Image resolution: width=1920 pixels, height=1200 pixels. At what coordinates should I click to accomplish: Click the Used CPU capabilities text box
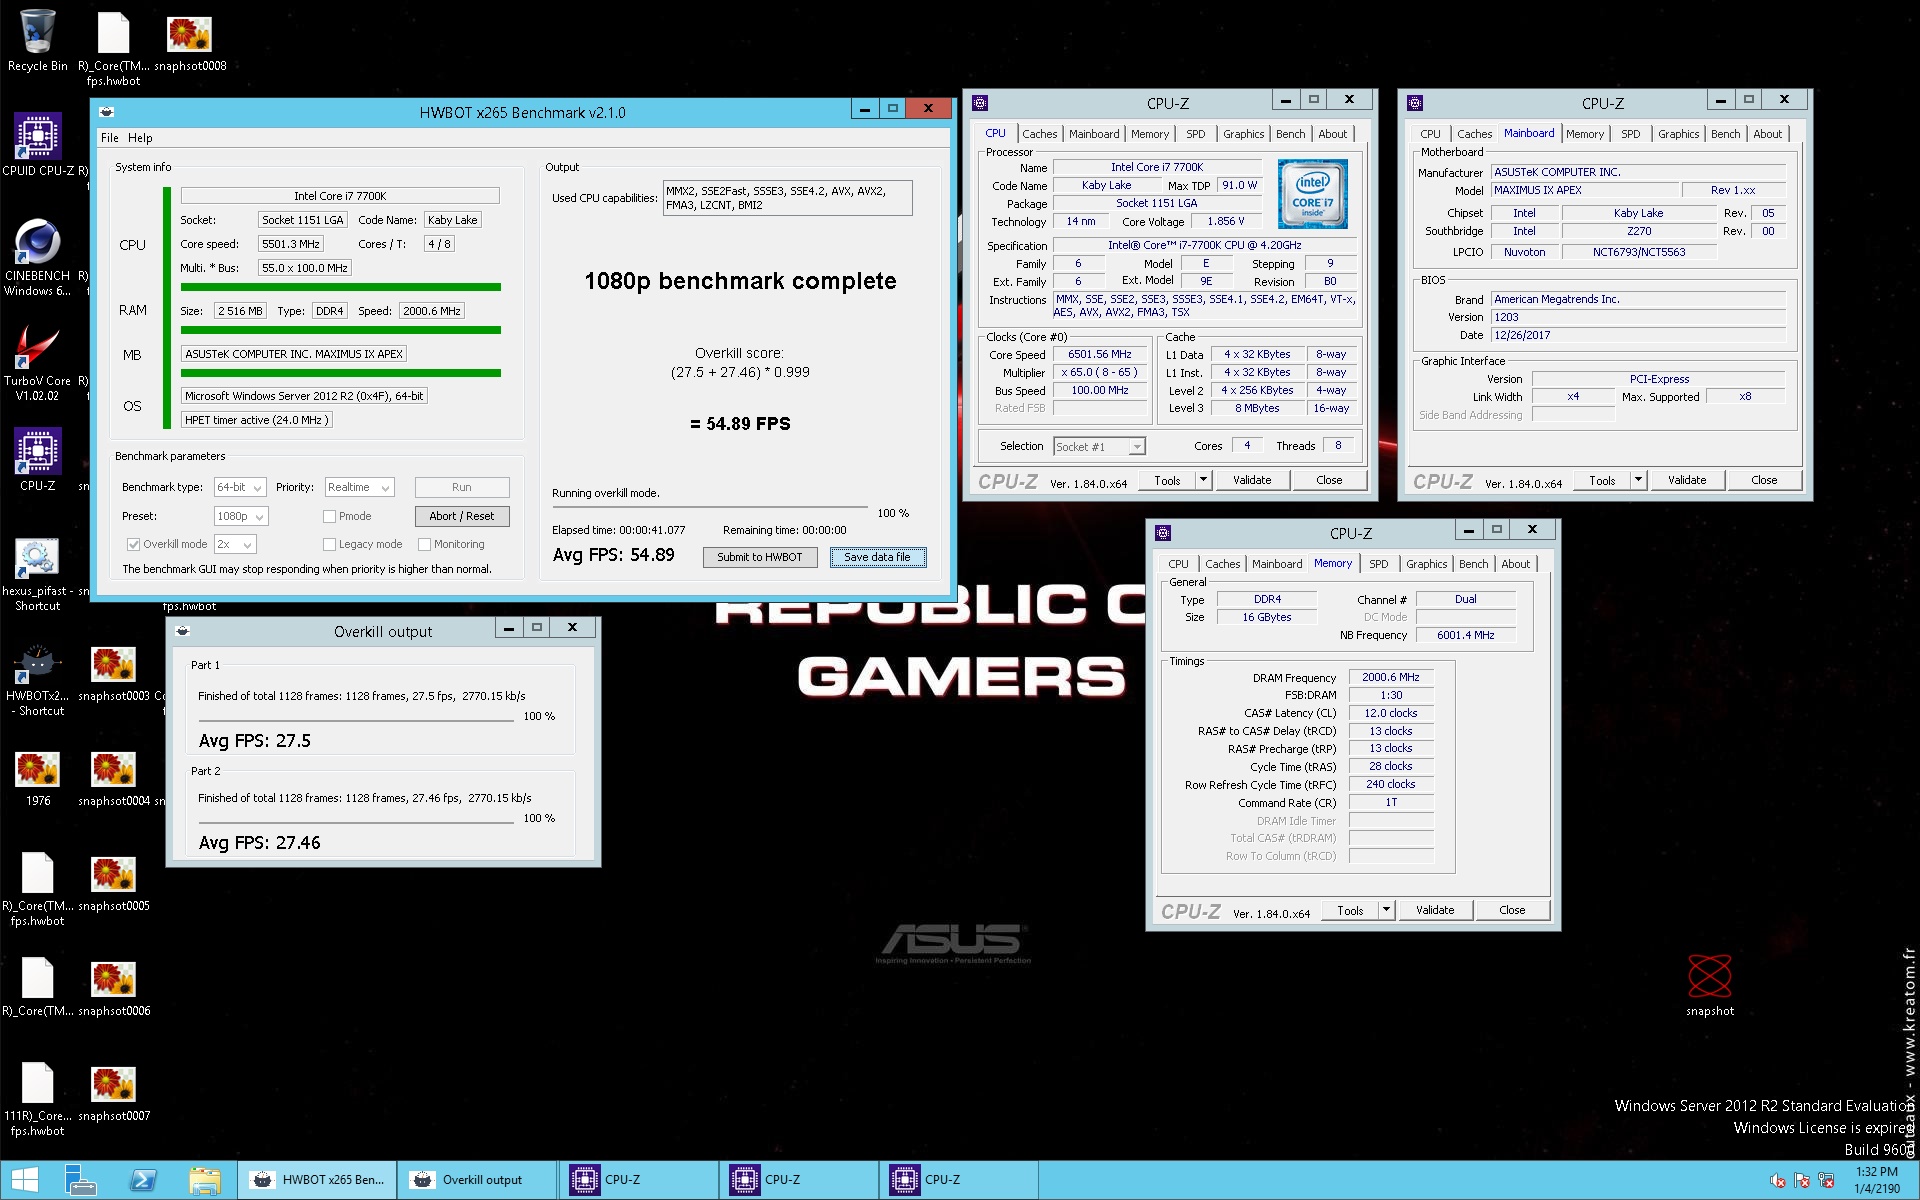pos(788,198)
